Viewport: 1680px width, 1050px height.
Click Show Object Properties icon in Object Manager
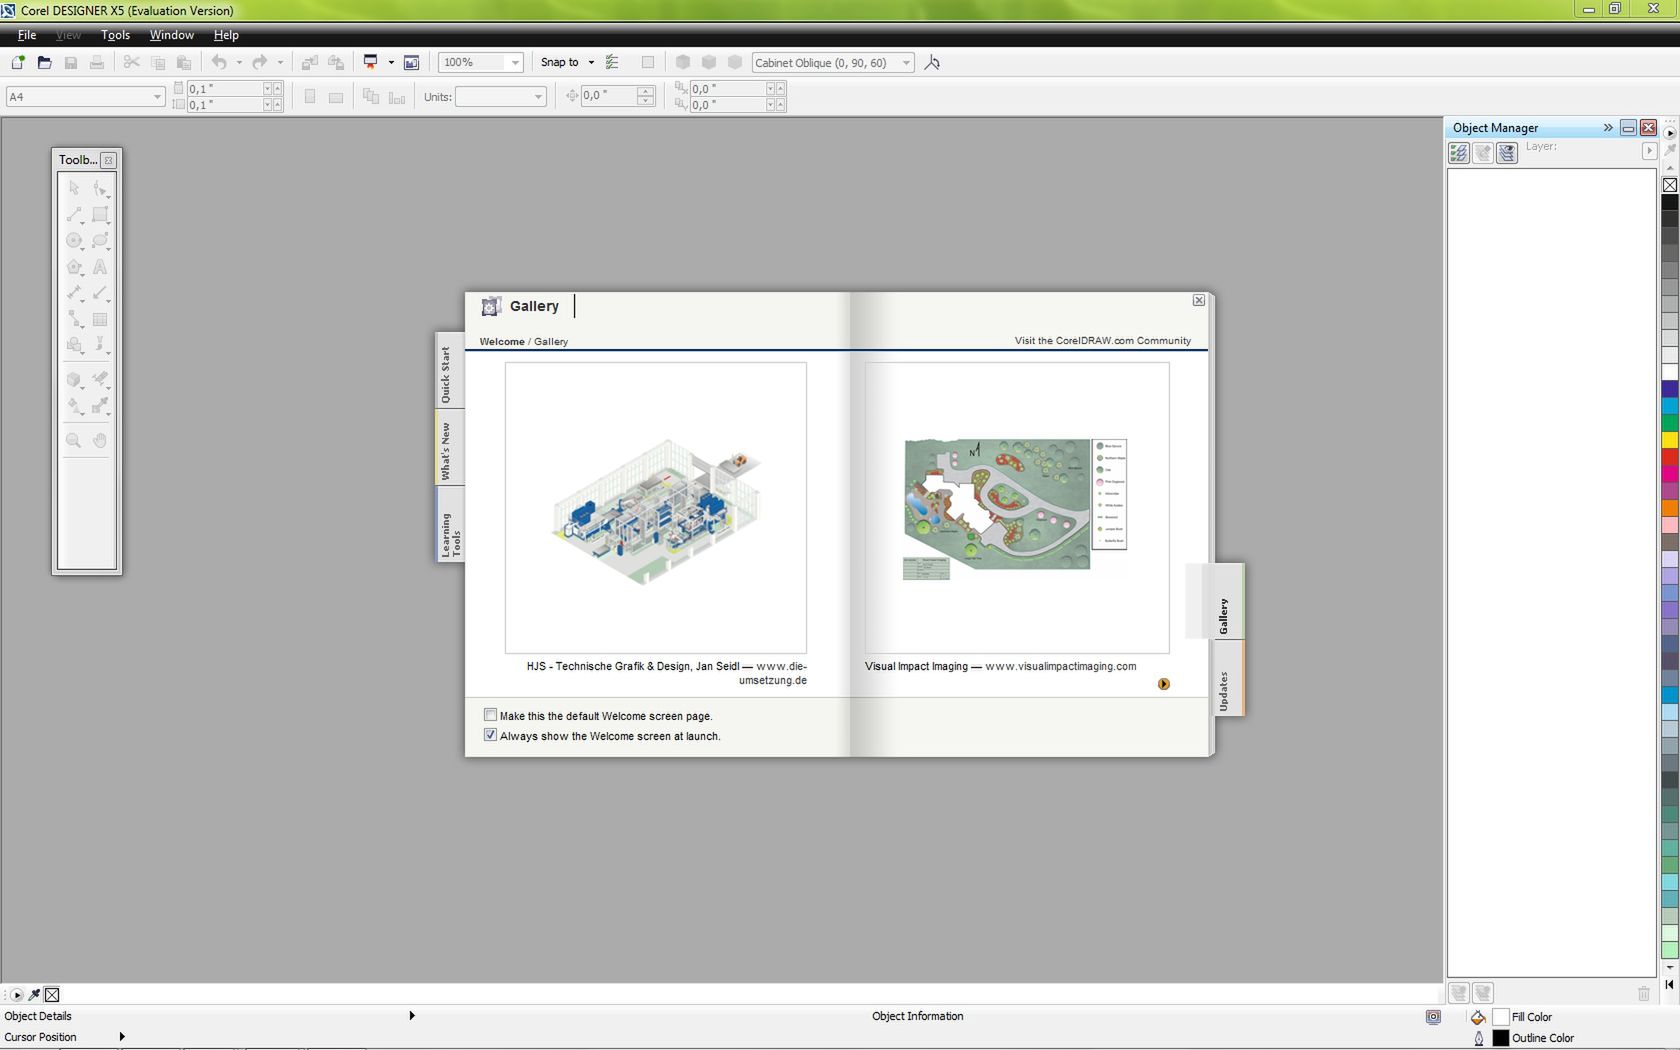(x=1459, y=152)
